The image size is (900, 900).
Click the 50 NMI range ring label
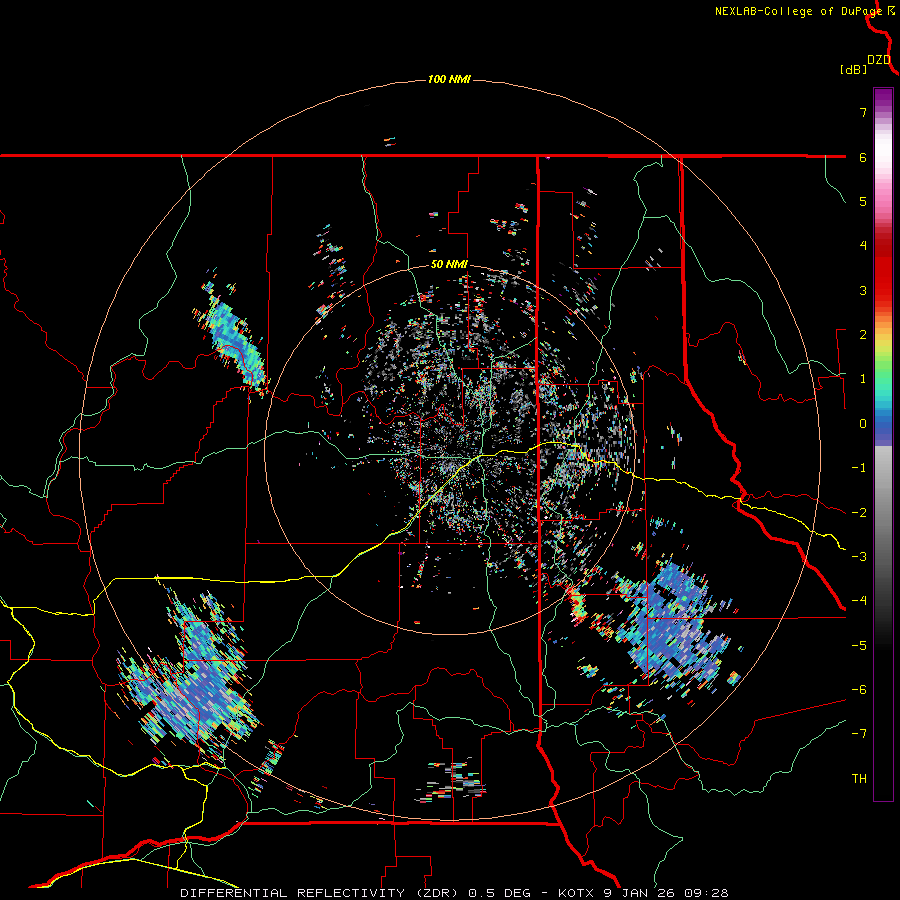pos(449,265)
